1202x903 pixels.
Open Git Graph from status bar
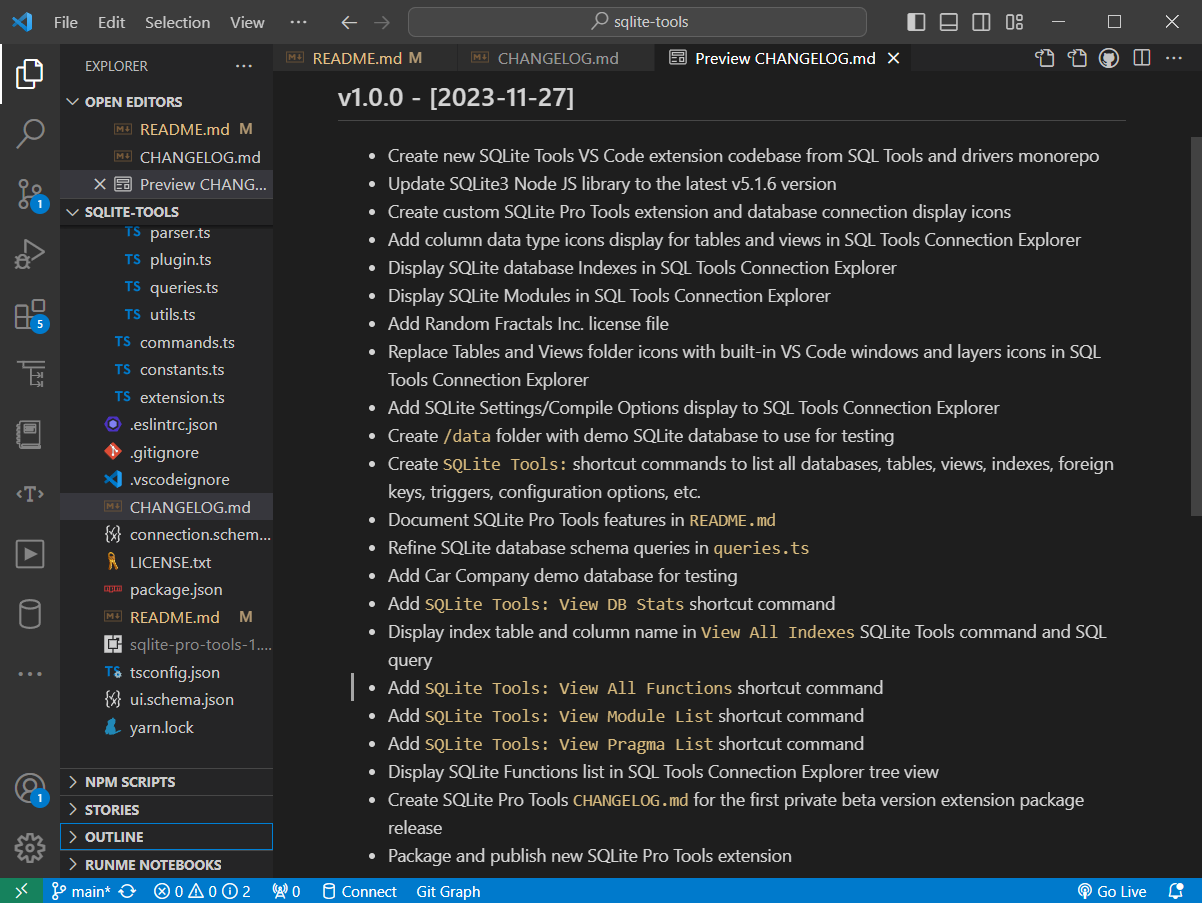pyautogui.click(x=448, y=891)
